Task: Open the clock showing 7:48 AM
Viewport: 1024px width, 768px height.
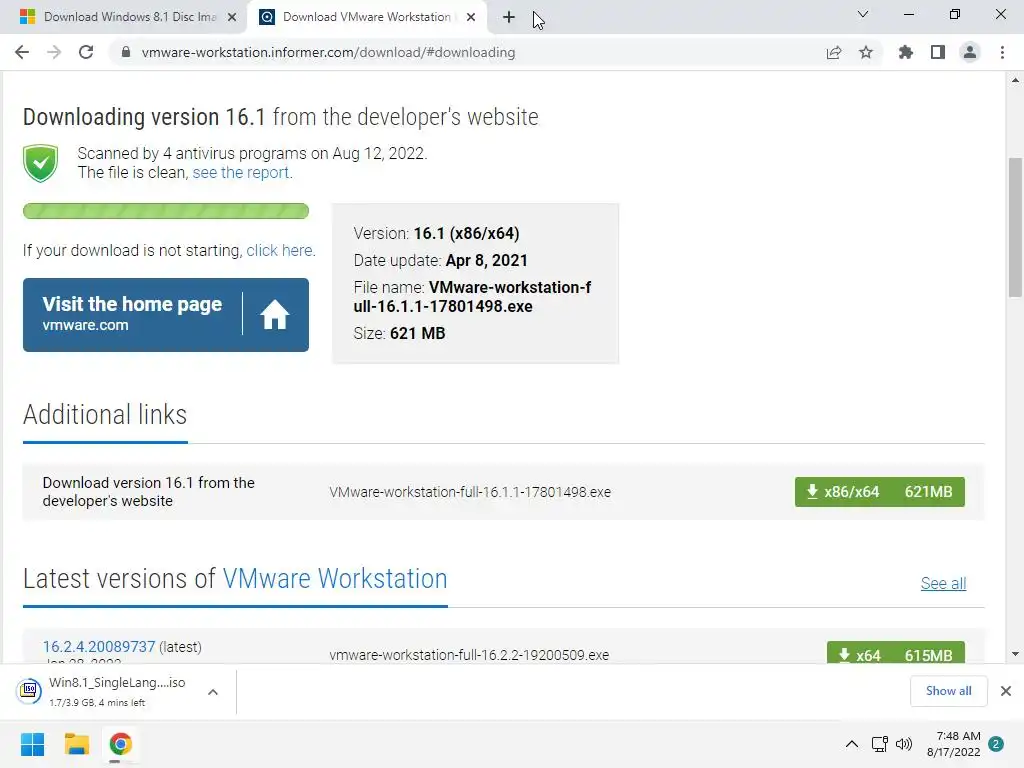Action: click(x=953, y=744)
